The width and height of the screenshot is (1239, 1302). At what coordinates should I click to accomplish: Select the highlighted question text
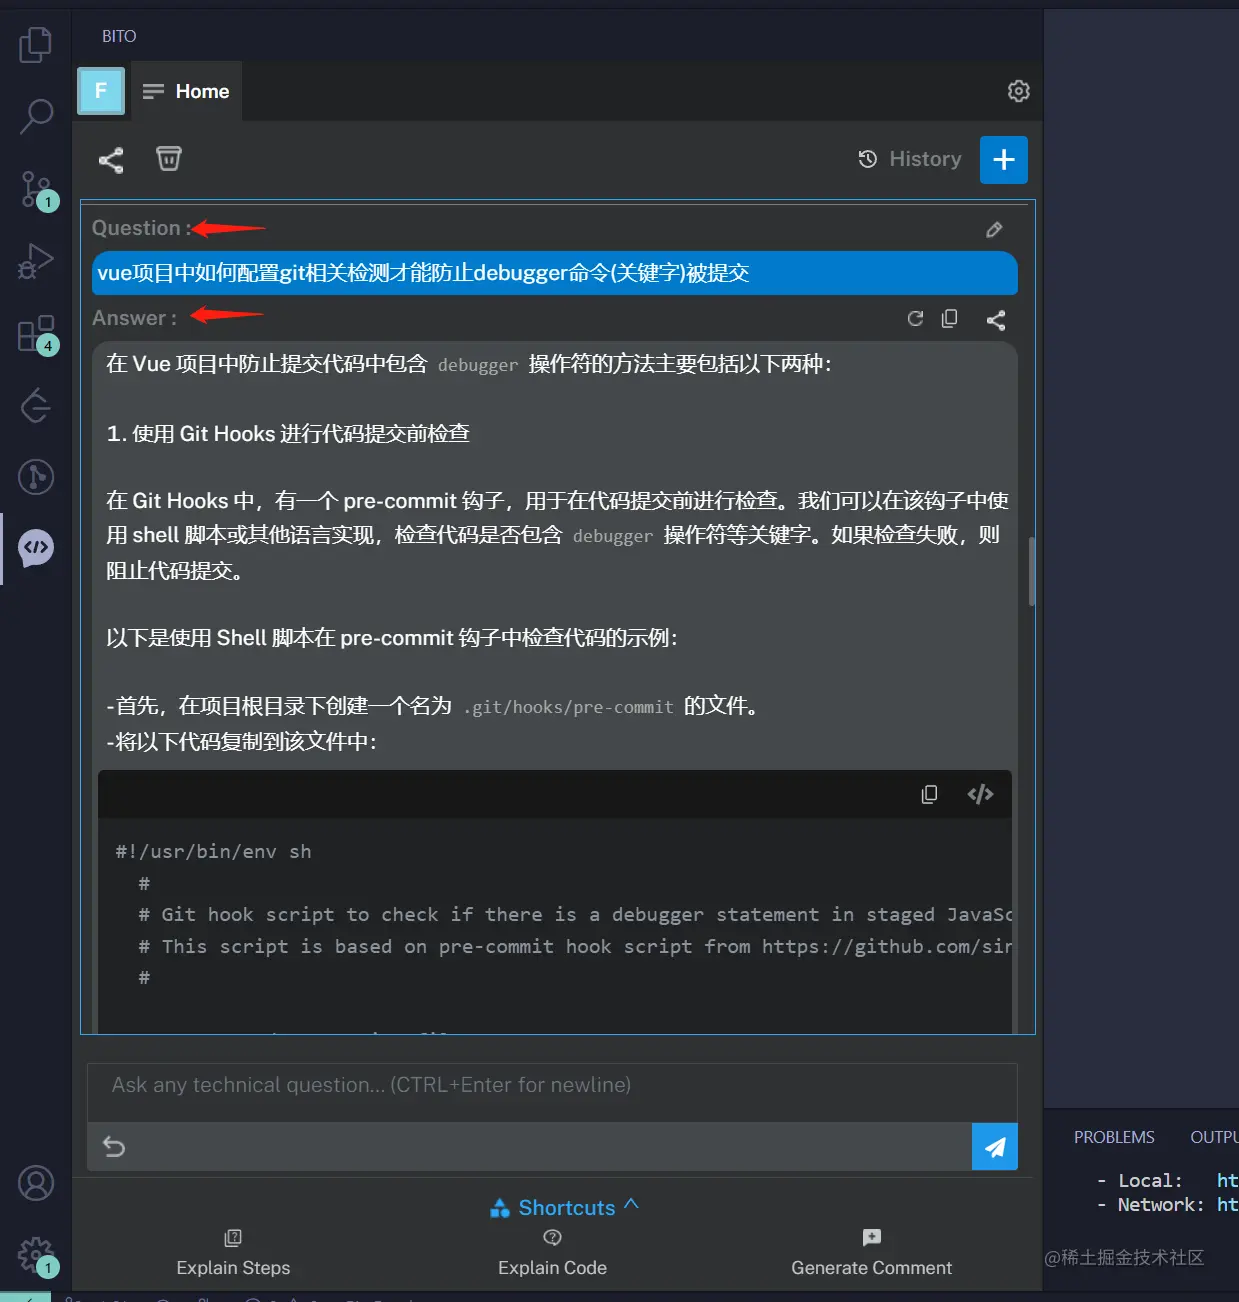tap(423, 273)
